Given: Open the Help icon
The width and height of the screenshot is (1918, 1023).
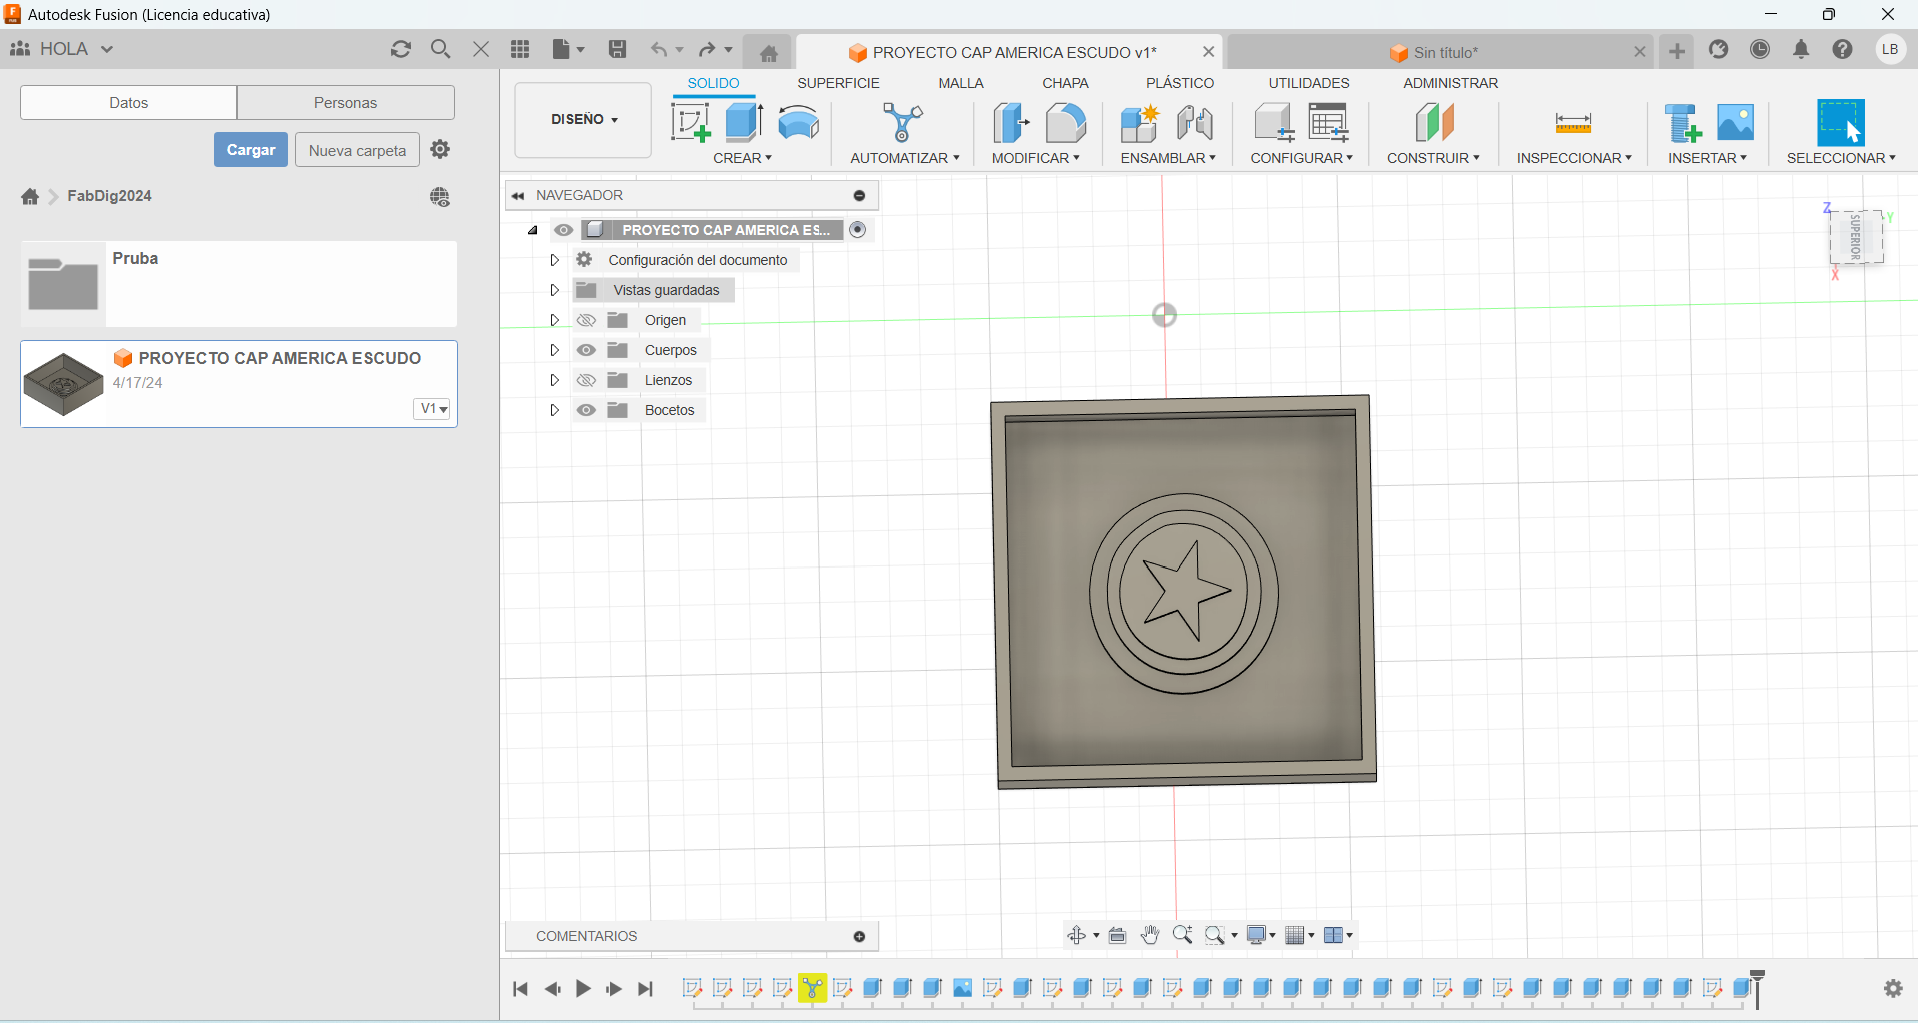Looking at the screenshot, I should [1843, 50].
